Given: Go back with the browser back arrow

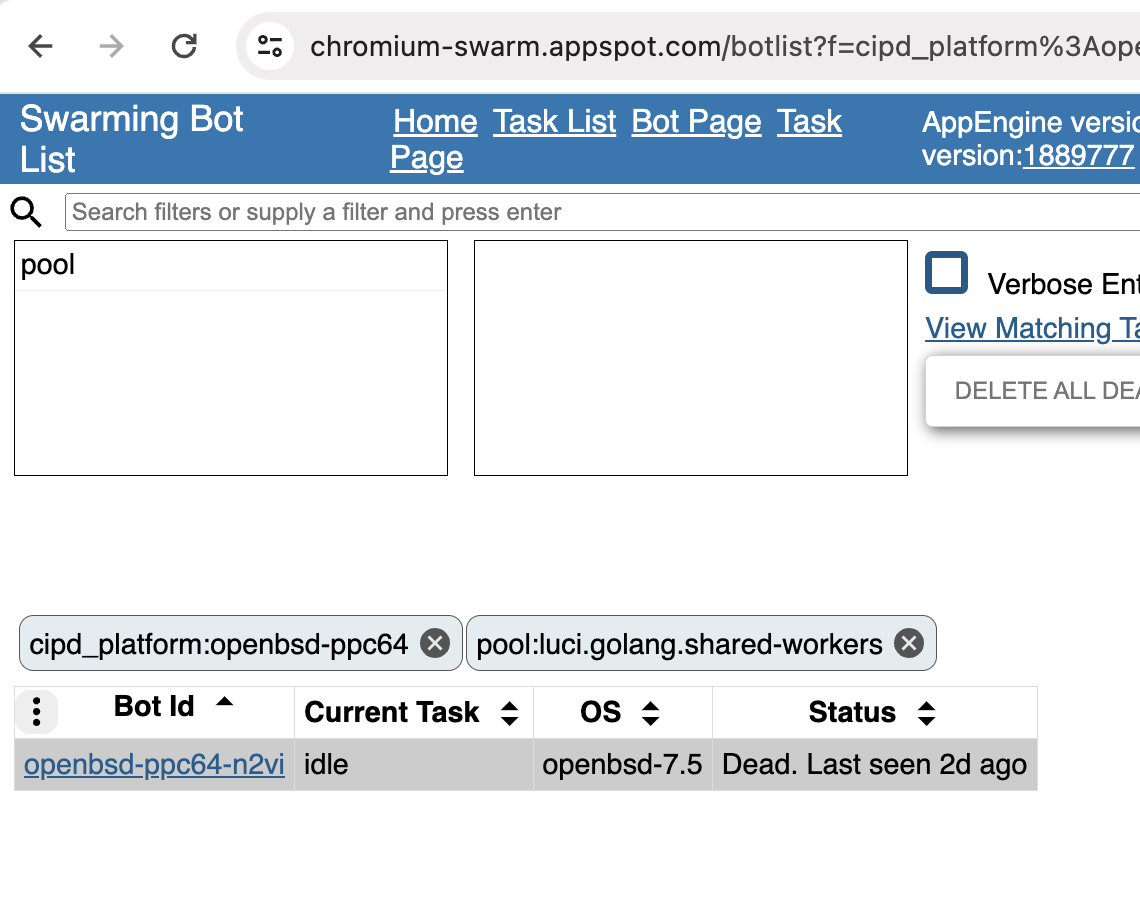Looking at the screenshot, I should [40, 47].
